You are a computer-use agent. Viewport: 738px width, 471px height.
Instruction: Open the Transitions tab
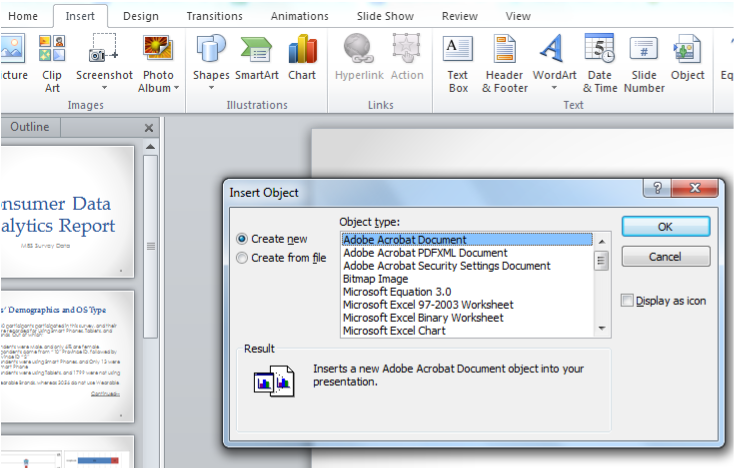(215, 16)
